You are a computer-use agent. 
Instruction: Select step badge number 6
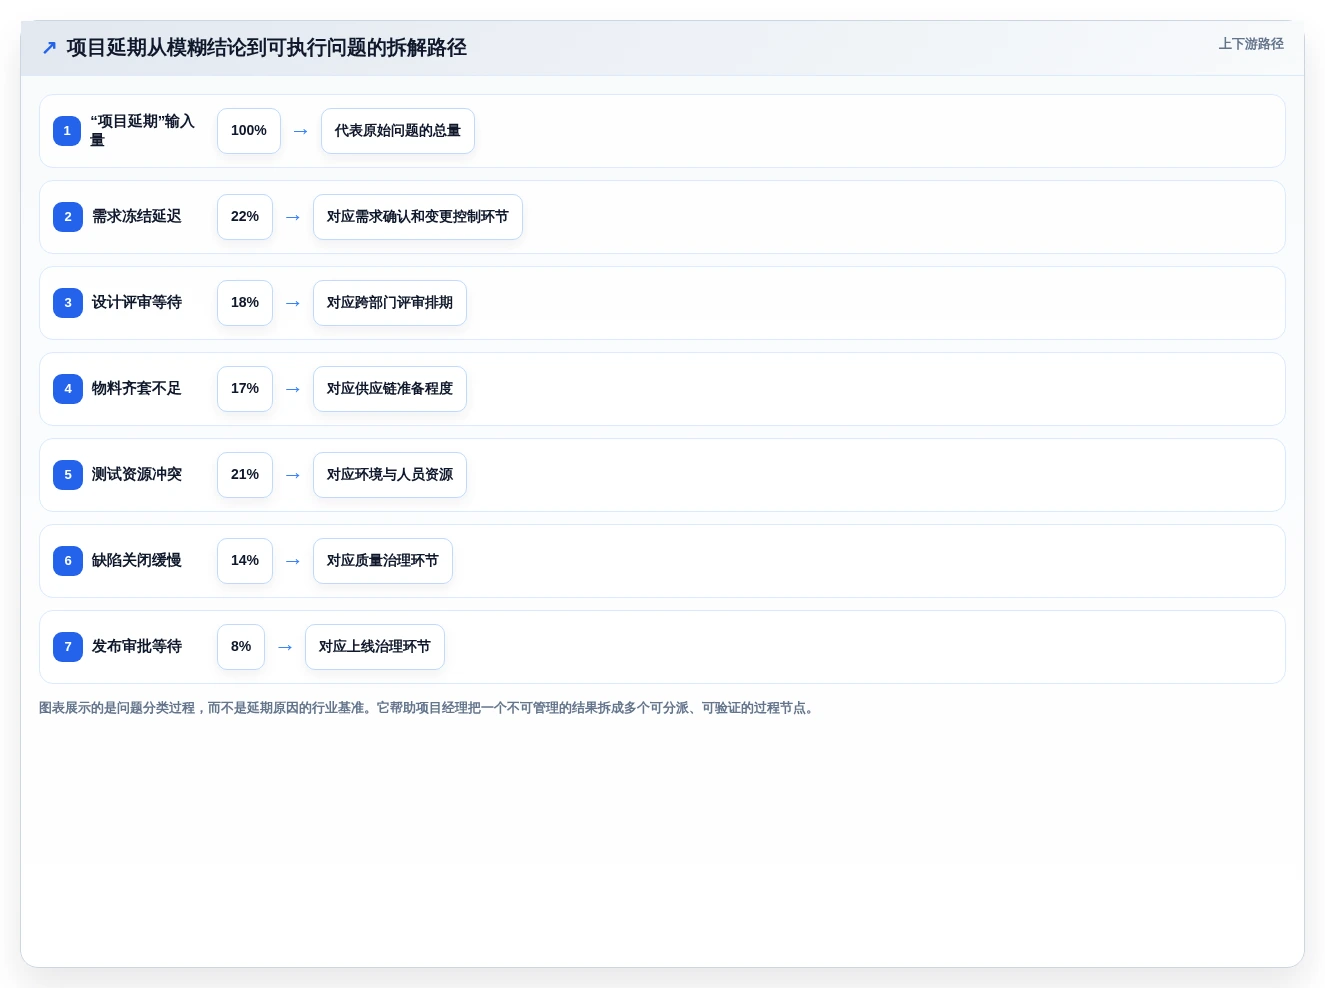coord(68,561)
